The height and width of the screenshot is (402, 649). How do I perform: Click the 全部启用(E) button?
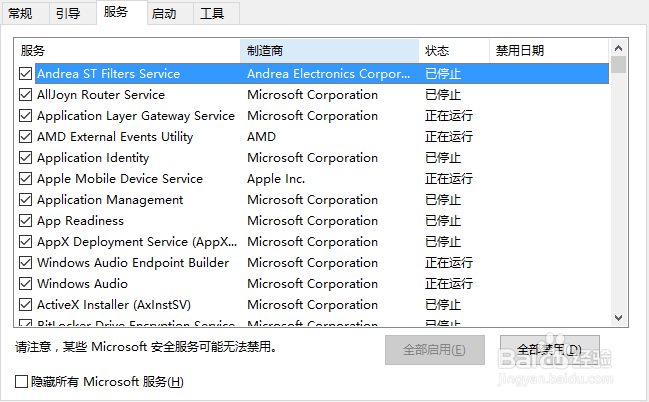435,350
